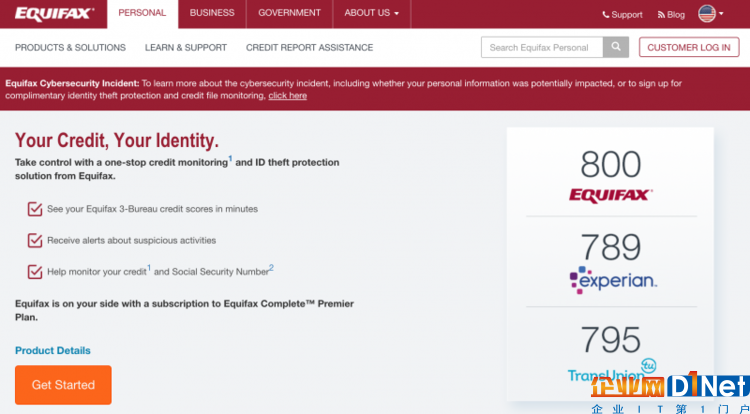Switch to the Government tab
The image size is (750, 414).
click(289, 13)
